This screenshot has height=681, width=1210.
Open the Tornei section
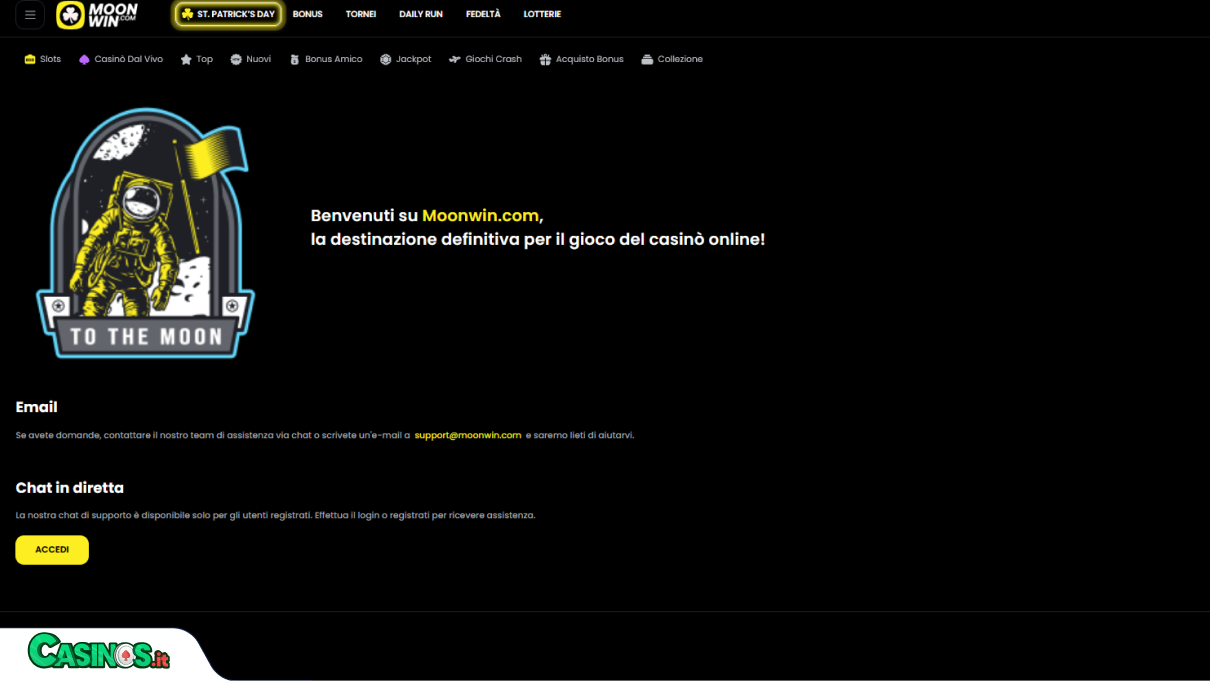point(361,15)
